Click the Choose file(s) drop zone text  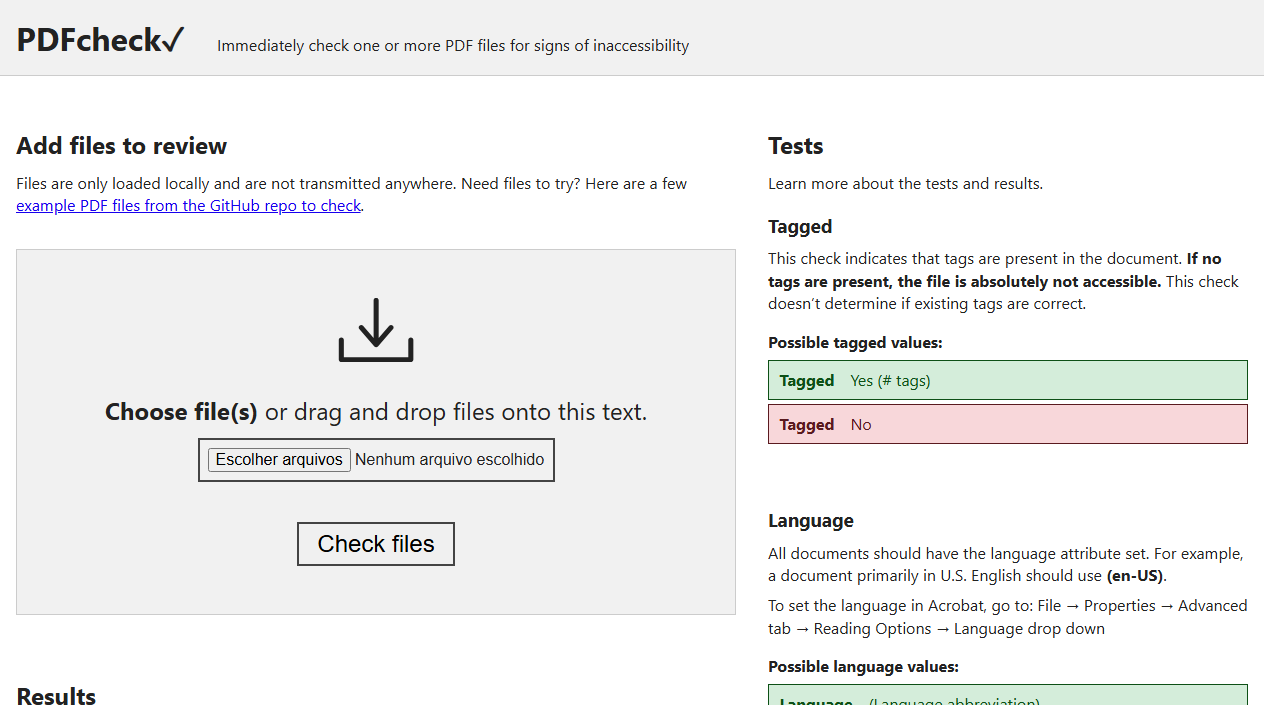pos(180,411)
